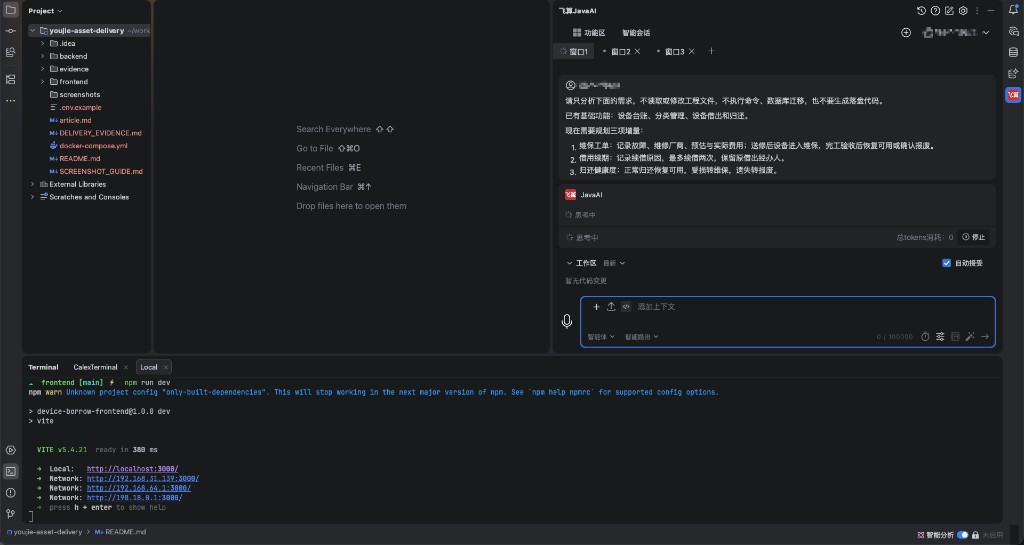Open the blurred account dropdown in JavaAI panel
Viewport: 1024px width, 545px height.
(x=956, y=33)
